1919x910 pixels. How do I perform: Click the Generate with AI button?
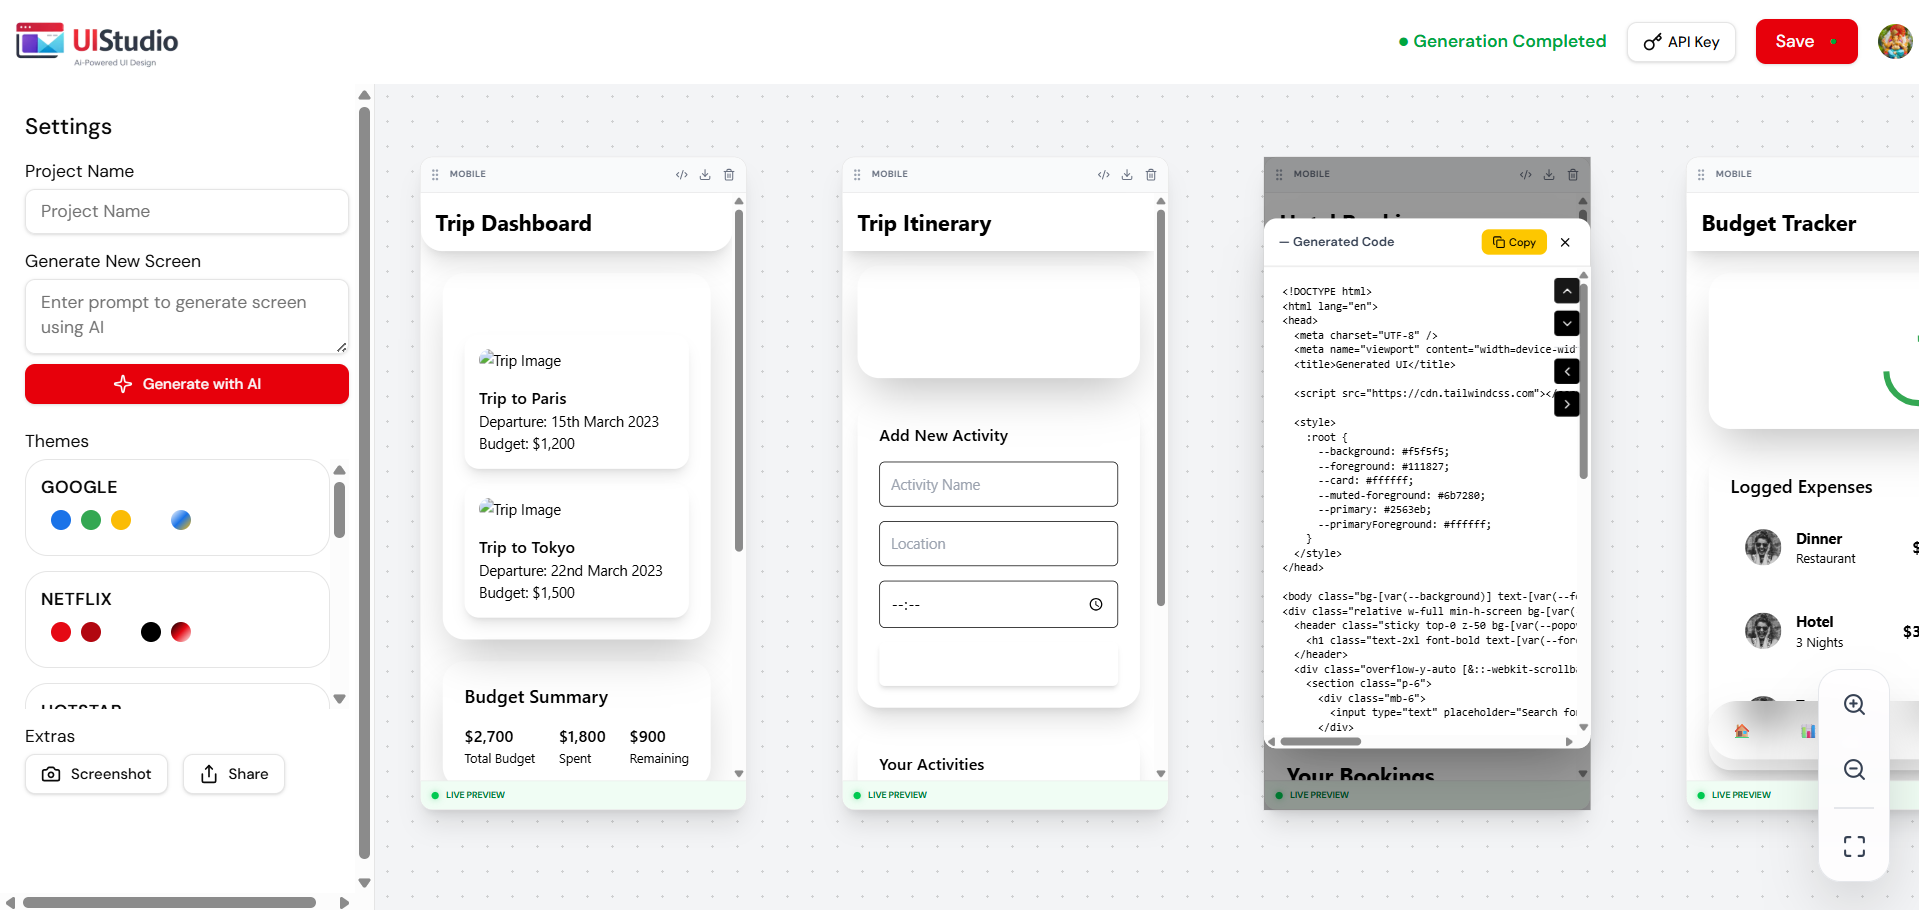click(186, 384)
